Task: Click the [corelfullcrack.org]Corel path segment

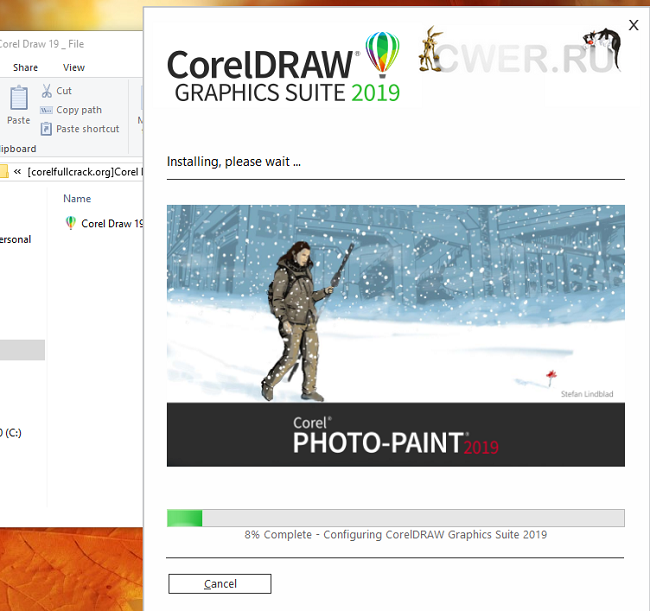Action: (85, 172)
